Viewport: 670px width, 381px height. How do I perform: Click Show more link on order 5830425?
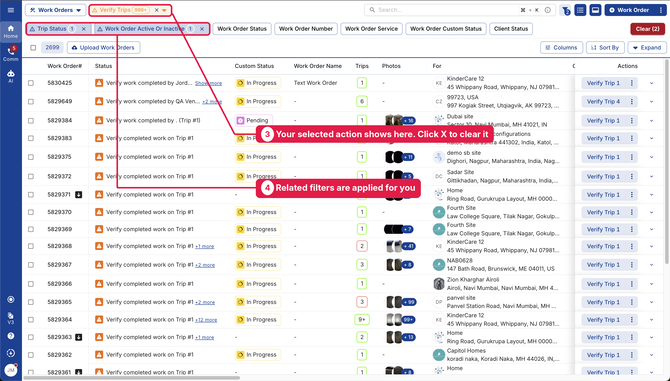209,83
